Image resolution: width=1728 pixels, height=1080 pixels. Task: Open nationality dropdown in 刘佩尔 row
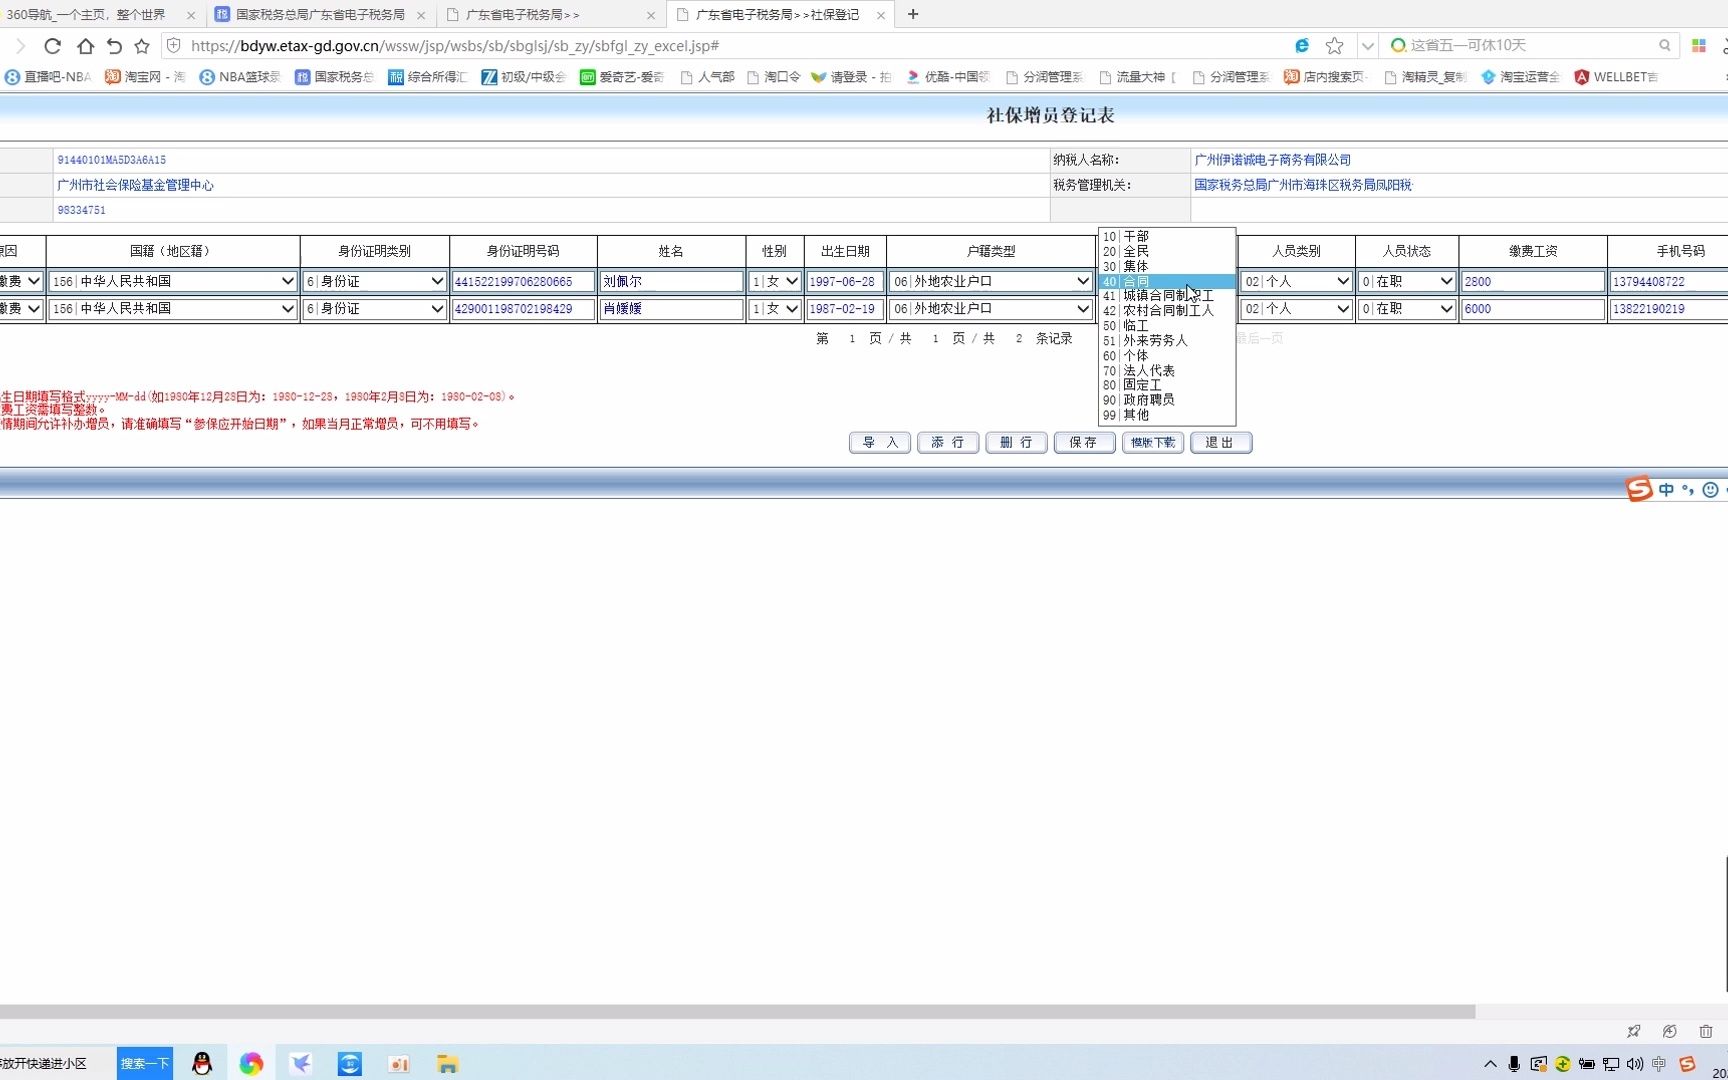coord(173,282)
